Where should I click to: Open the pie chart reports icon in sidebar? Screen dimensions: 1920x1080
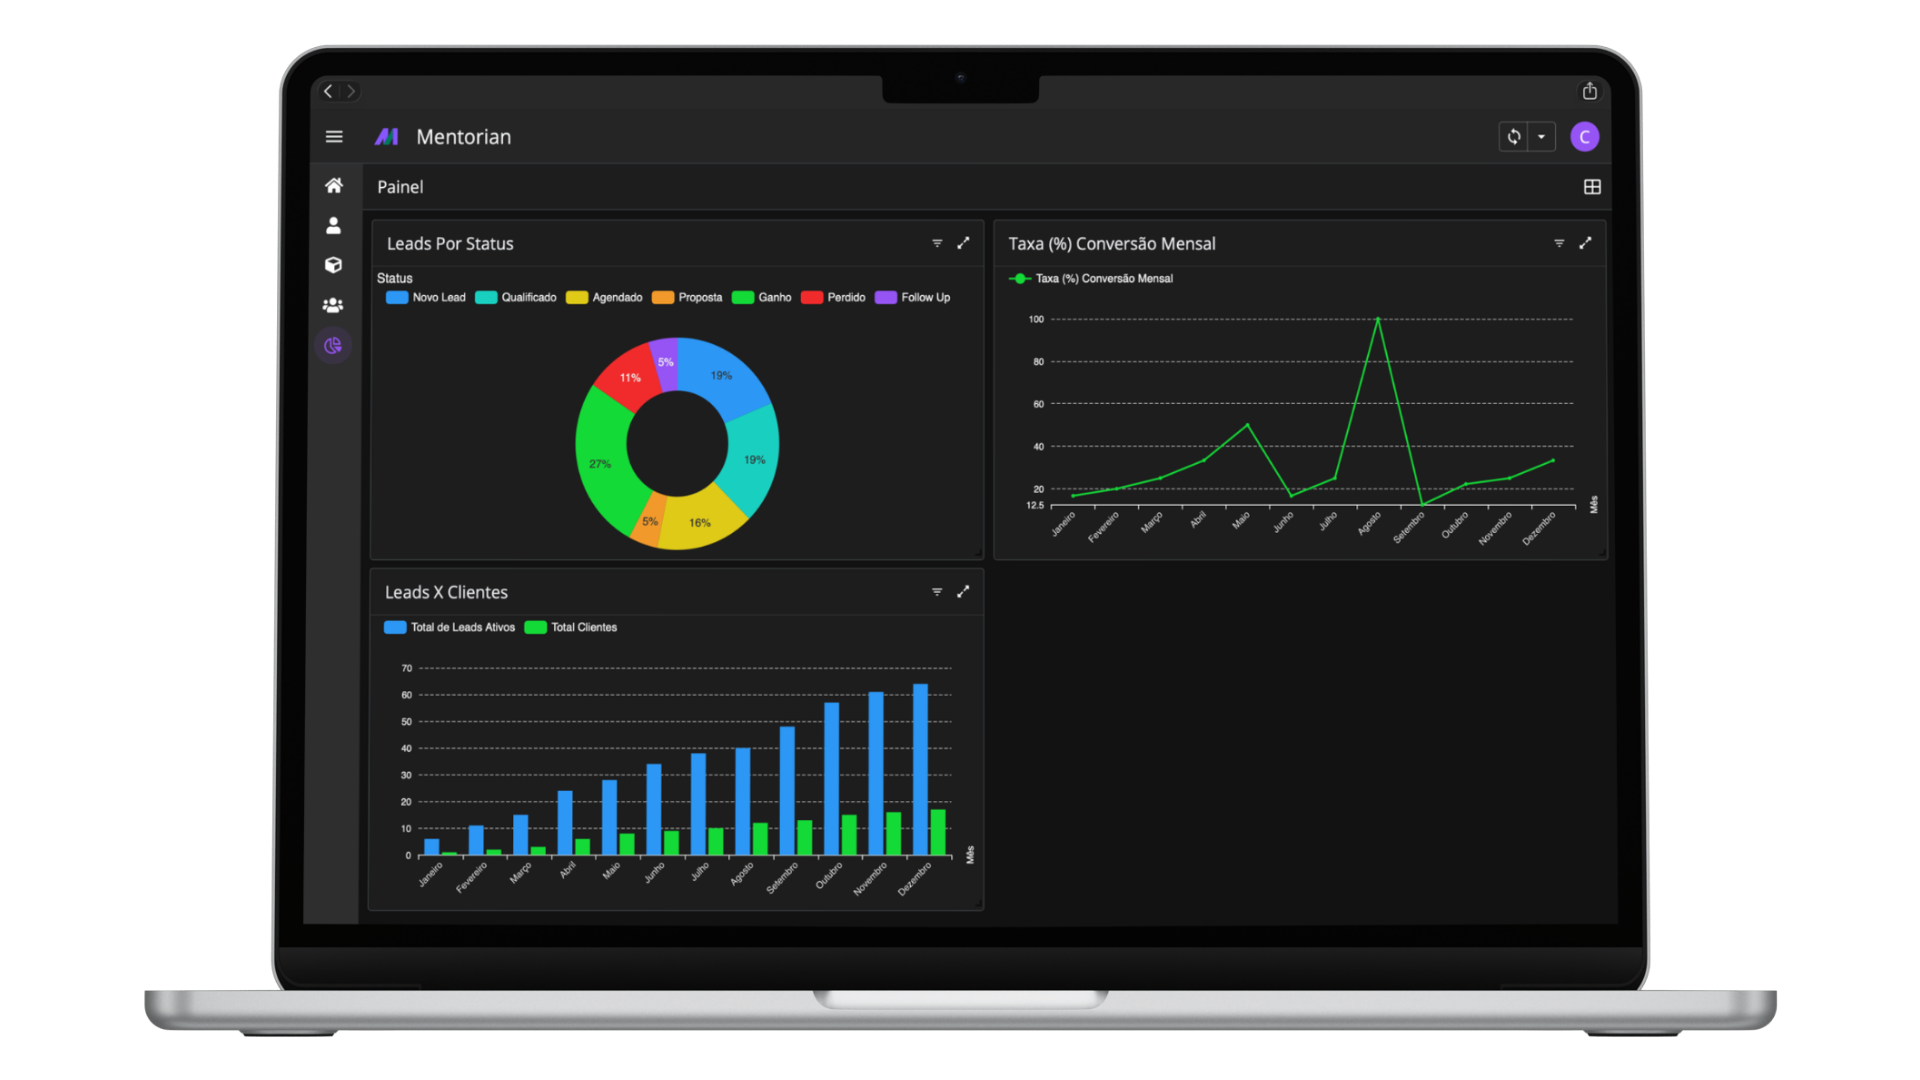coord(334,345)
